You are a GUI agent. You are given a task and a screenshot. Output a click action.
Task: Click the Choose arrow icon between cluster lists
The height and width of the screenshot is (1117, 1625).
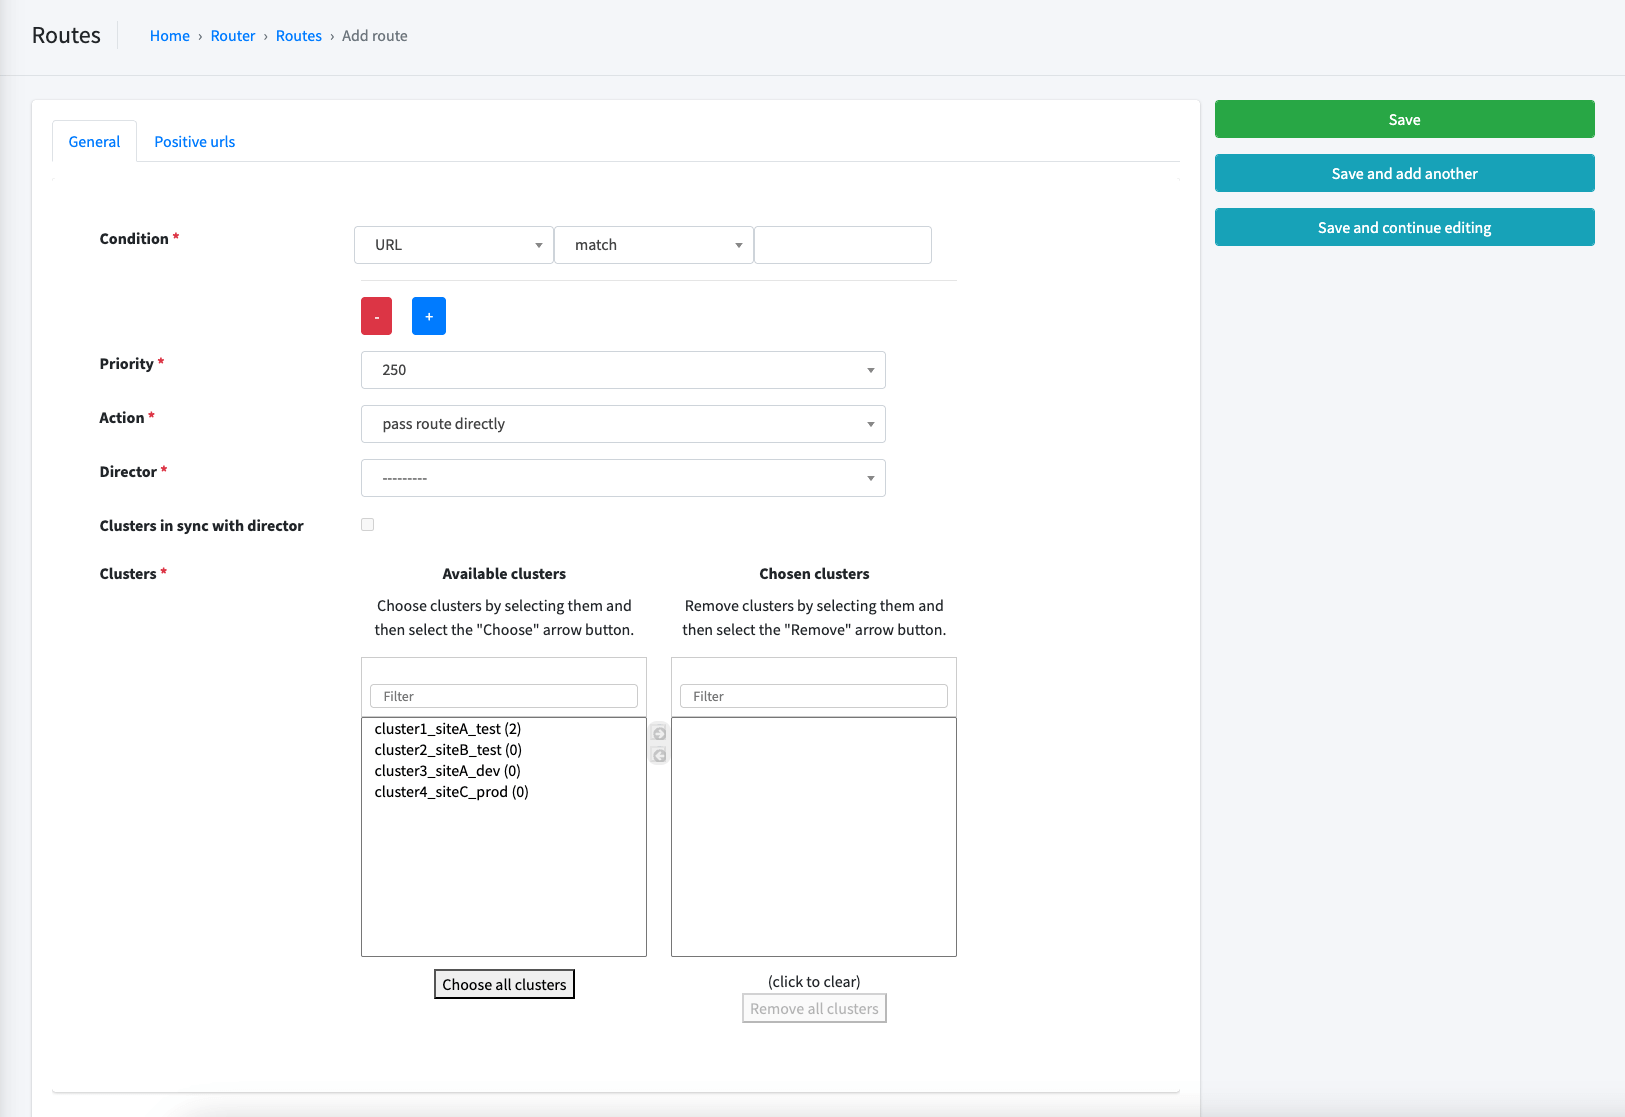(659, 733)
